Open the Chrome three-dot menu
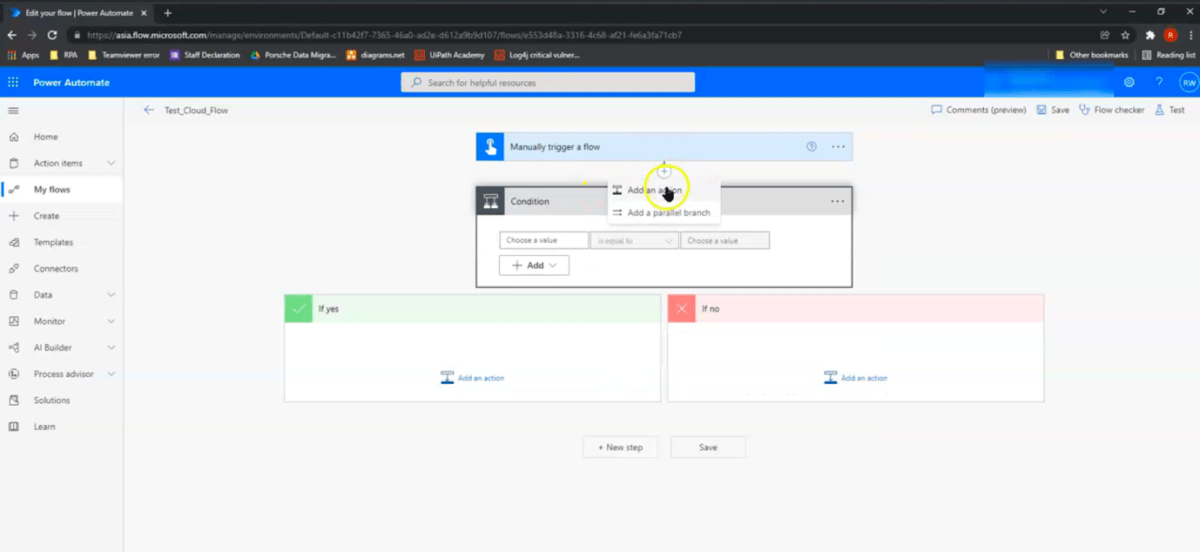This screenshot has width=1200, height=552. (1191, 34)
